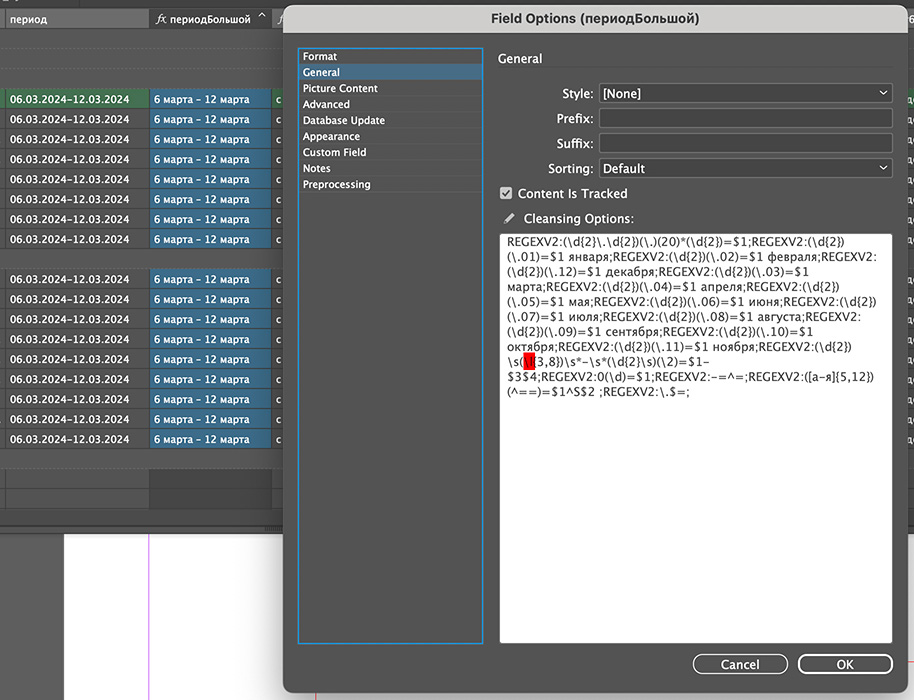Image resolution: width=914 pixels, height=700 pixels.
Task: Click the pencil icon beside Cleansing Options
Action: (509, 219)
